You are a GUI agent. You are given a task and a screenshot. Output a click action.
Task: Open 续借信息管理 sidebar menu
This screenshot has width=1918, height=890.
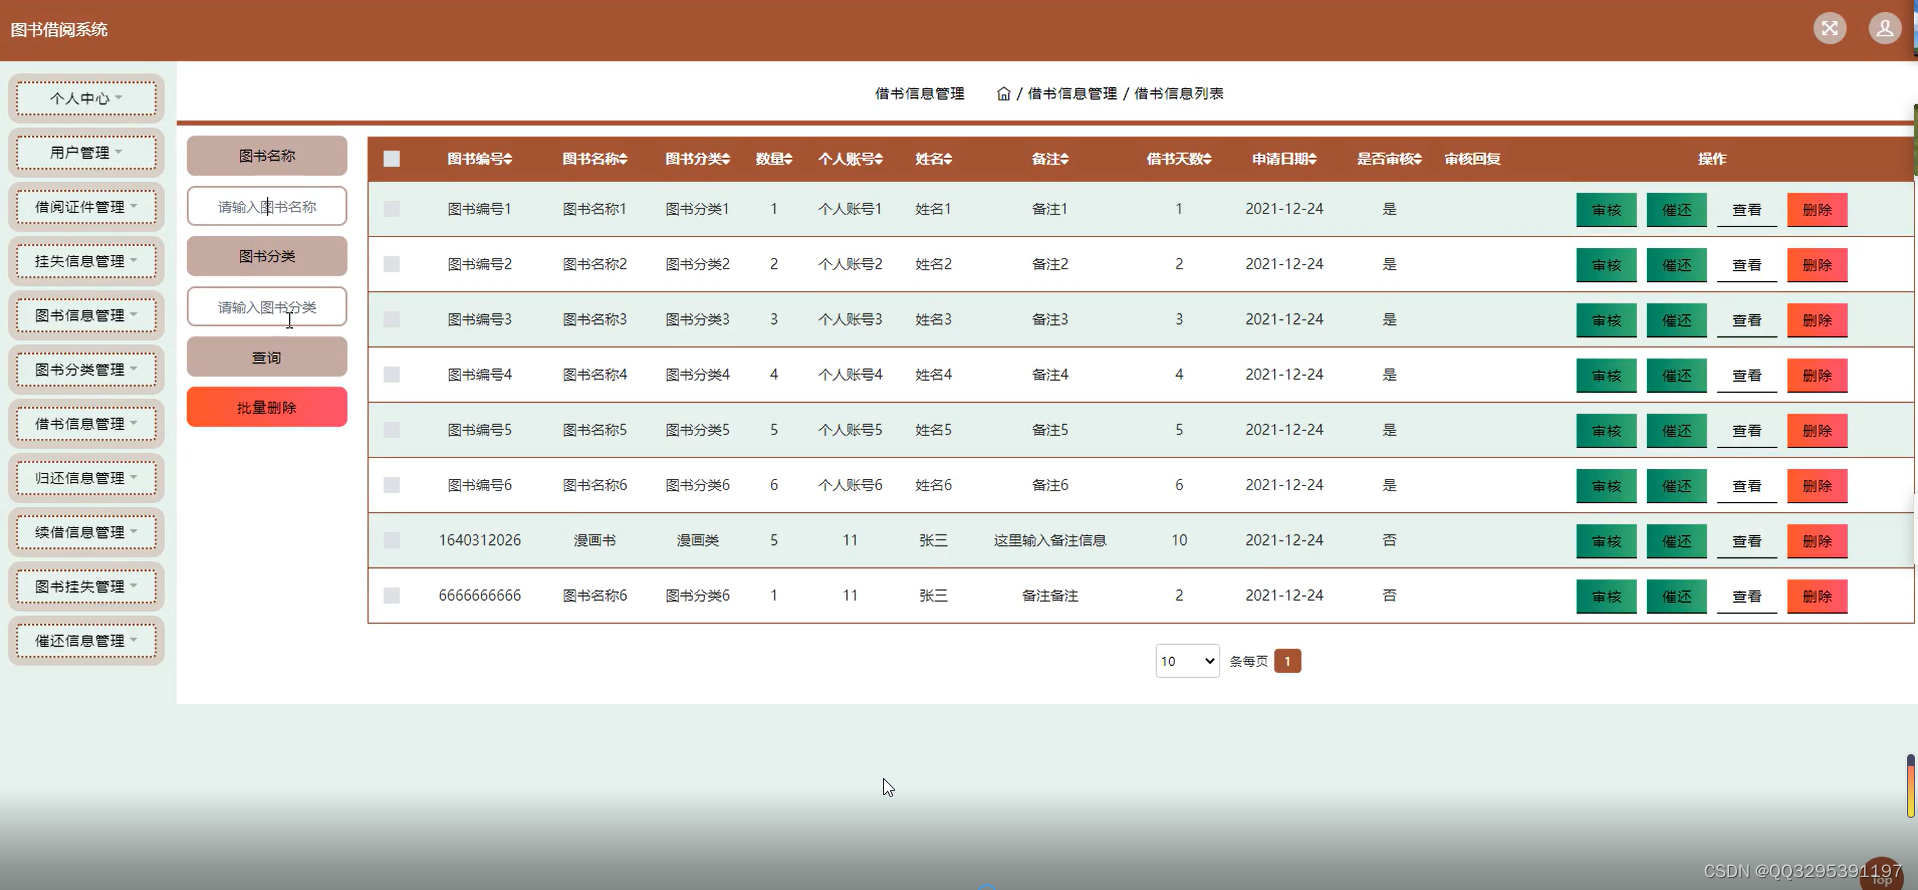[86, 532]
